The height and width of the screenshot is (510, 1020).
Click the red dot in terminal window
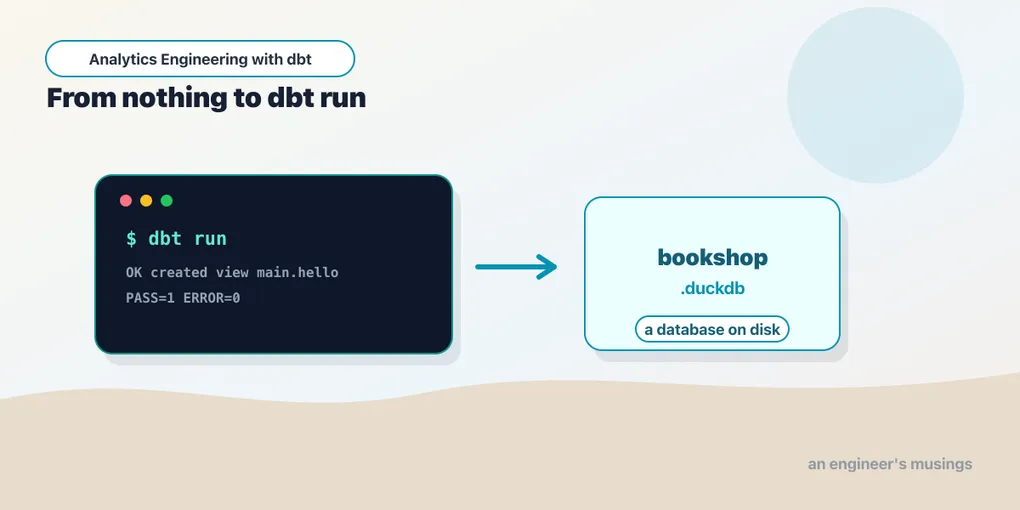pyautogui.click(x=126, y=200)
